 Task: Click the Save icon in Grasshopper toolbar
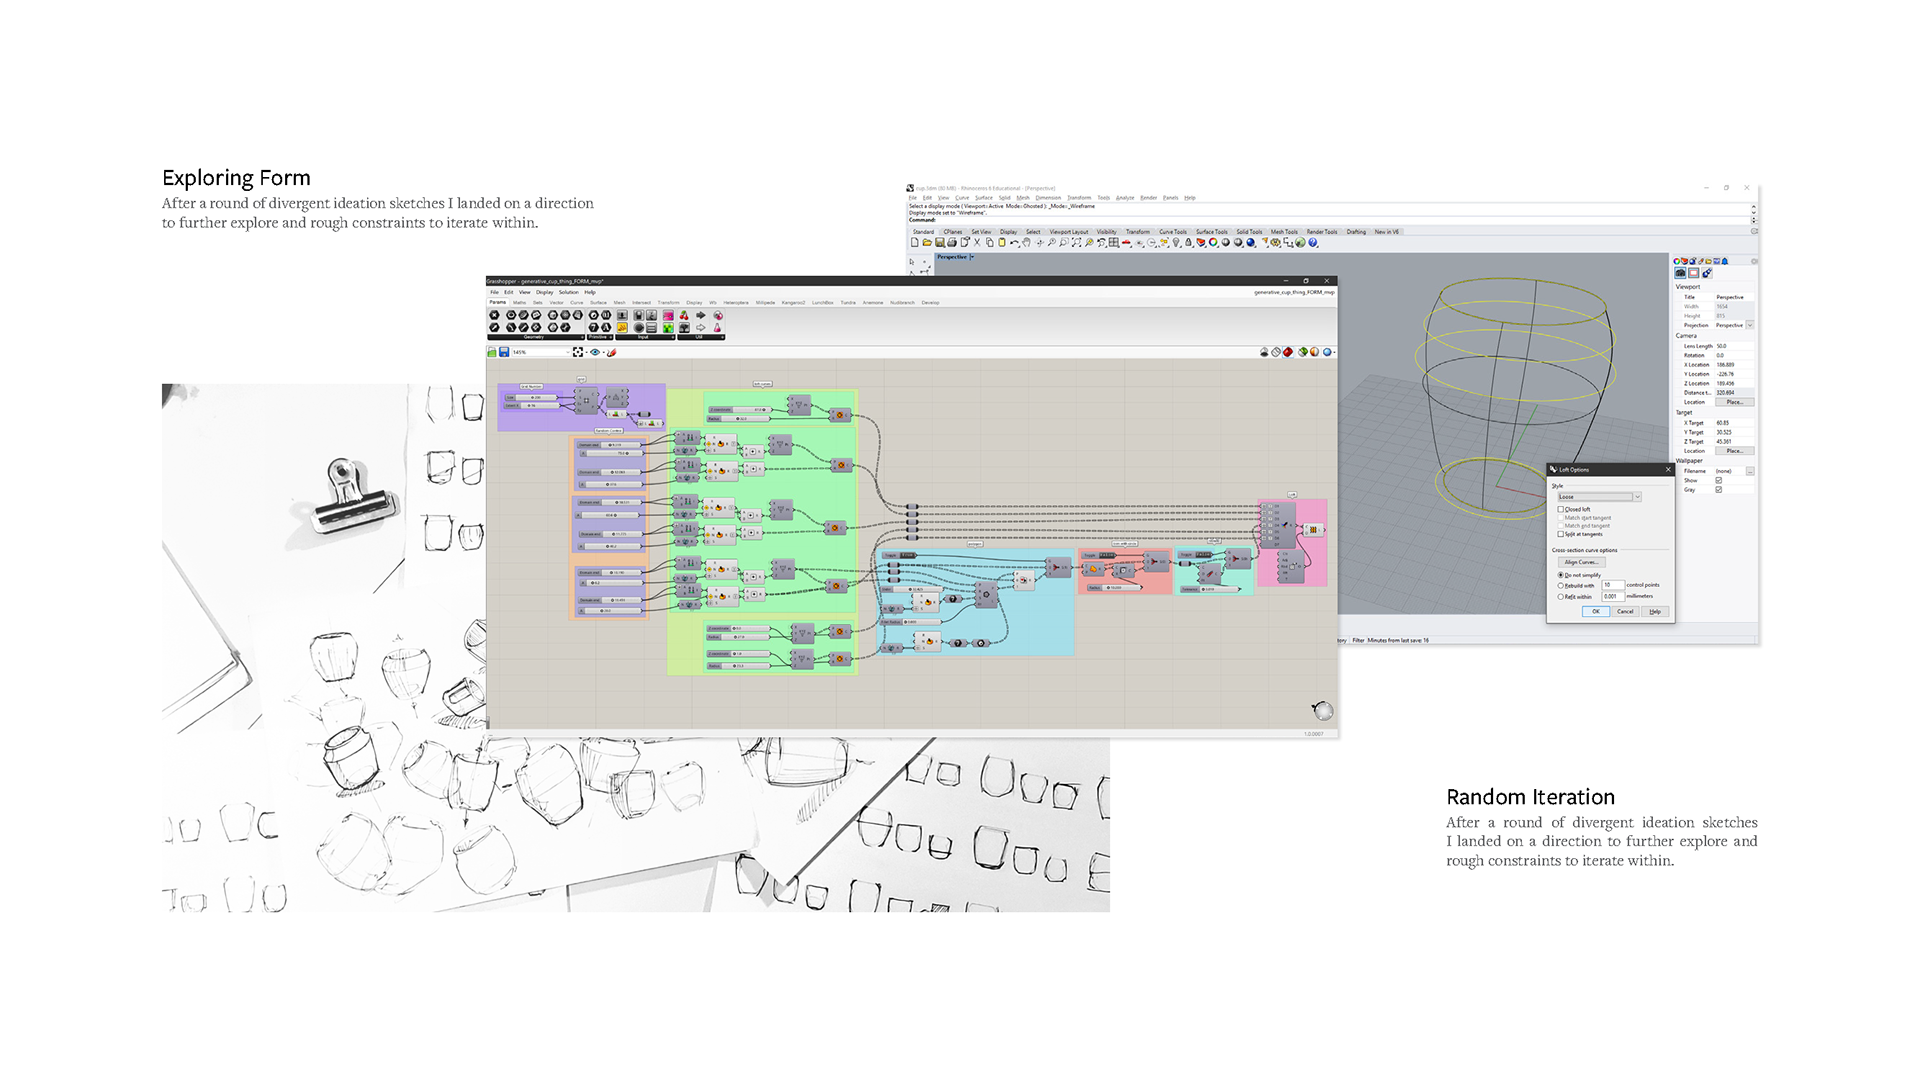coord(504,352)
